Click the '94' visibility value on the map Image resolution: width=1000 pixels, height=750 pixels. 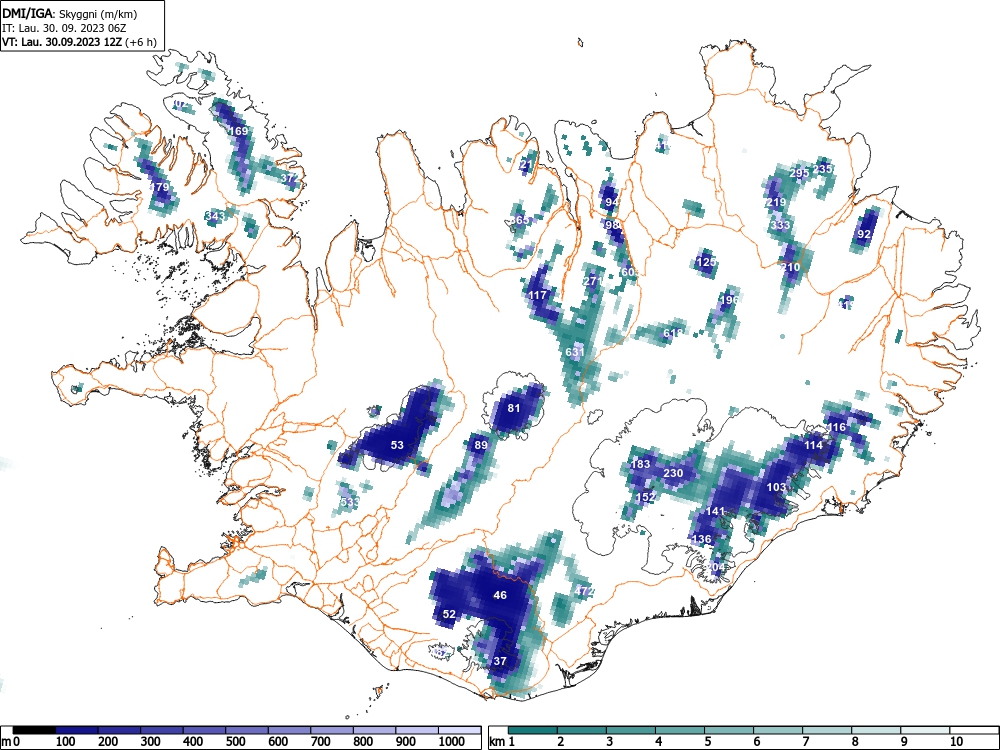(x=612, y=202)
